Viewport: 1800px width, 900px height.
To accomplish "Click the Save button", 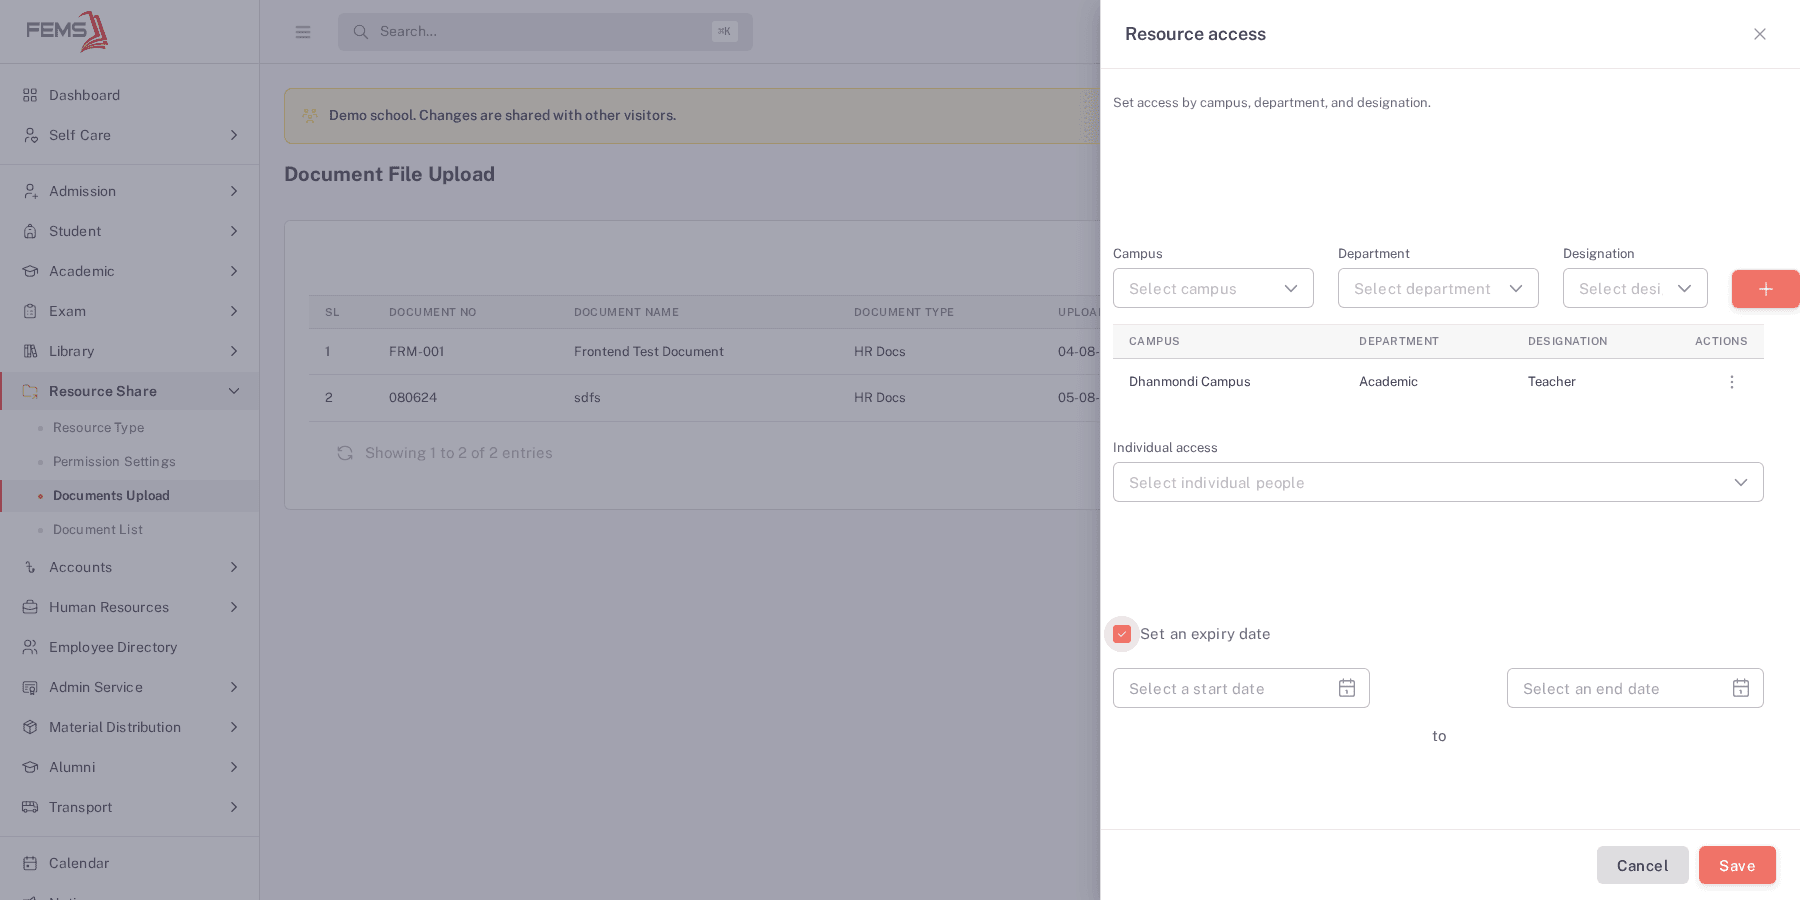I will (x=1737, y=865).
